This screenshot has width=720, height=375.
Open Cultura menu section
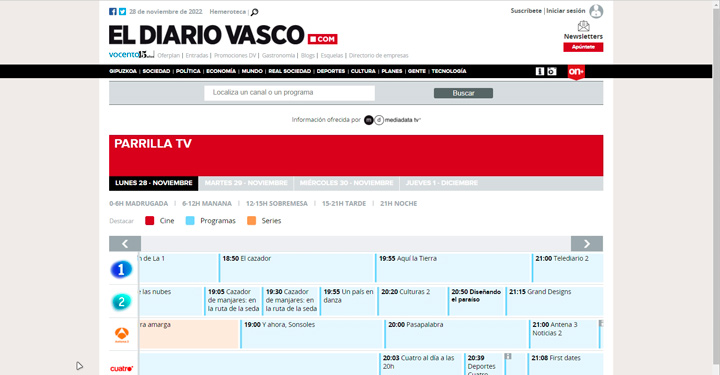[x=363, y=71]
